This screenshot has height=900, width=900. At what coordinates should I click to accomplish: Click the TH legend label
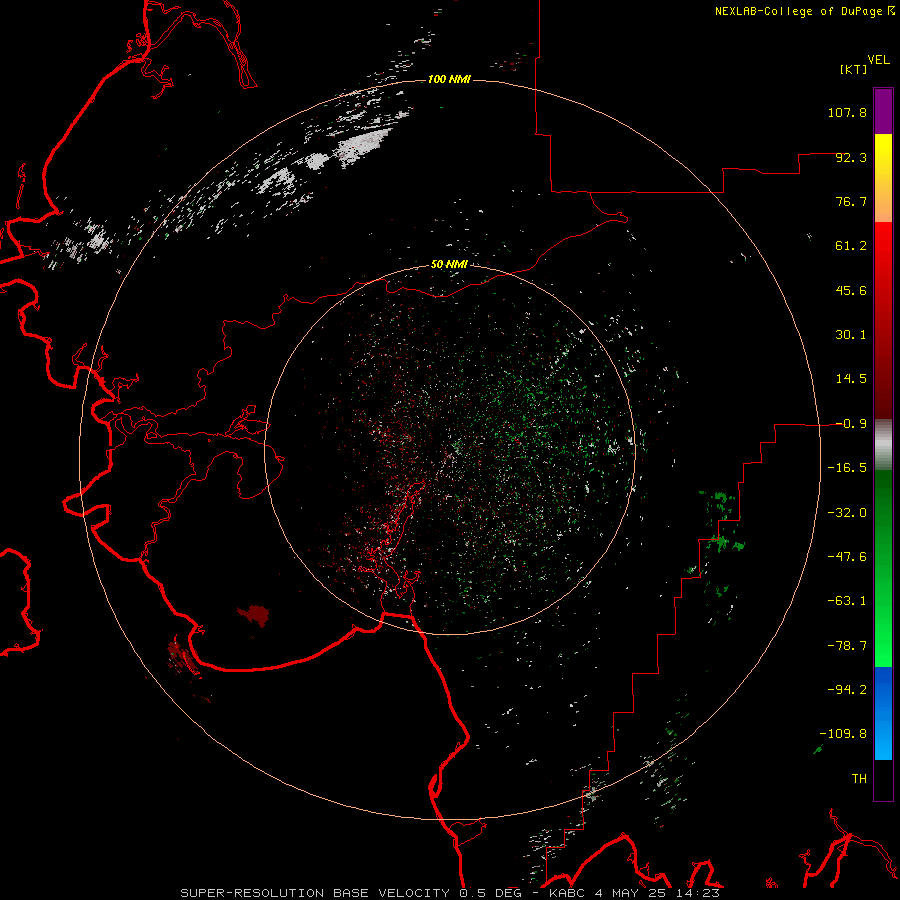tap(859, 778)
